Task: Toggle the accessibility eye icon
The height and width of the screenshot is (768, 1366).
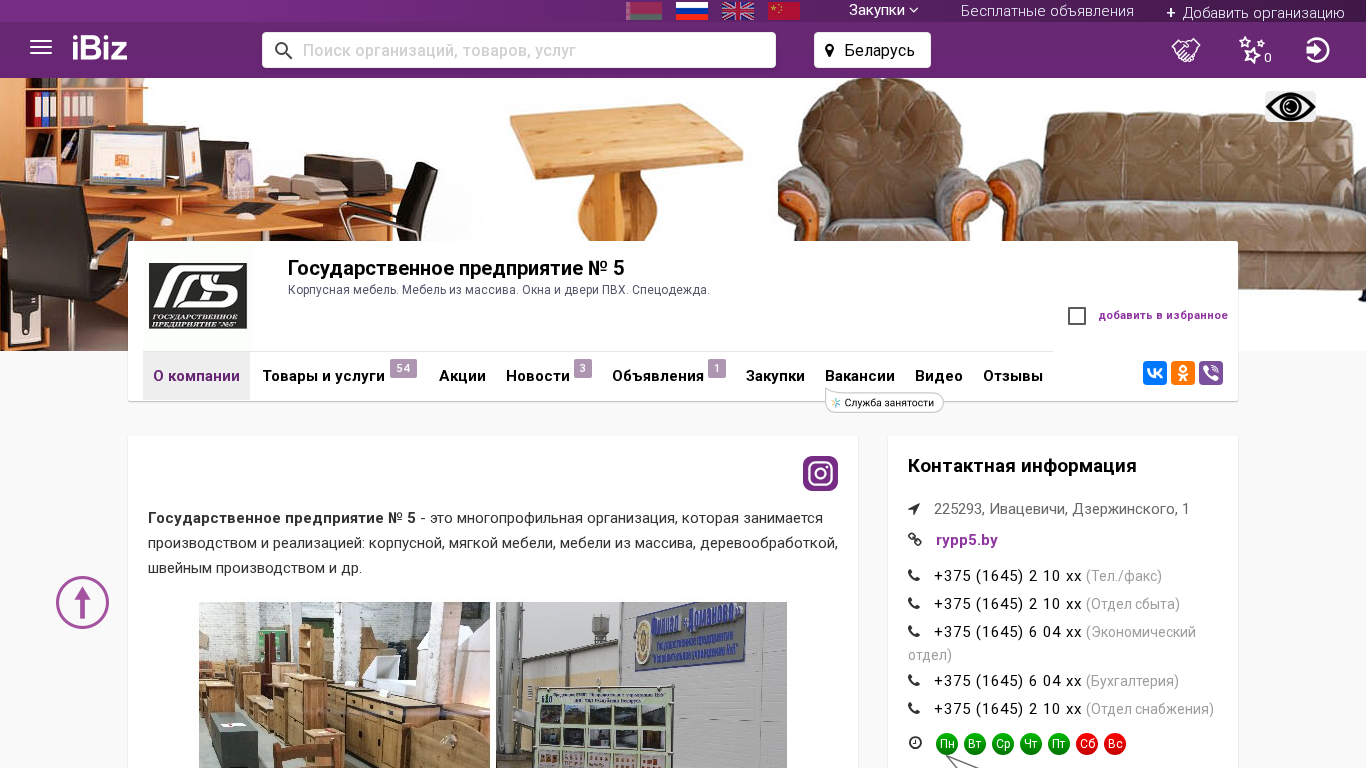Action: coord(1290,107)
